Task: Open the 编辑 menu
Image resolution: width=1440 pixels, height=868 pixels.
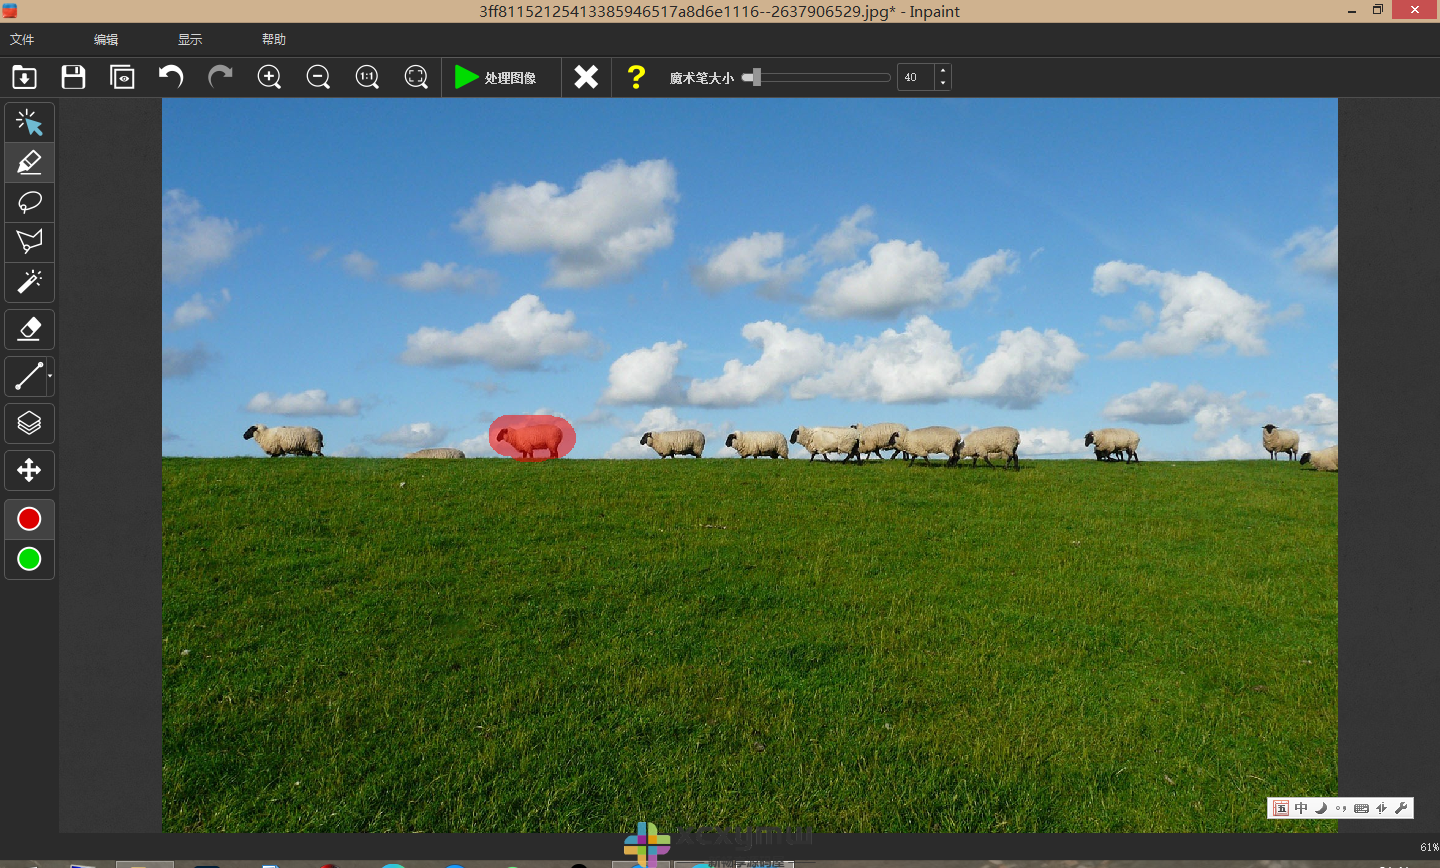Action: tap(106, 39)
